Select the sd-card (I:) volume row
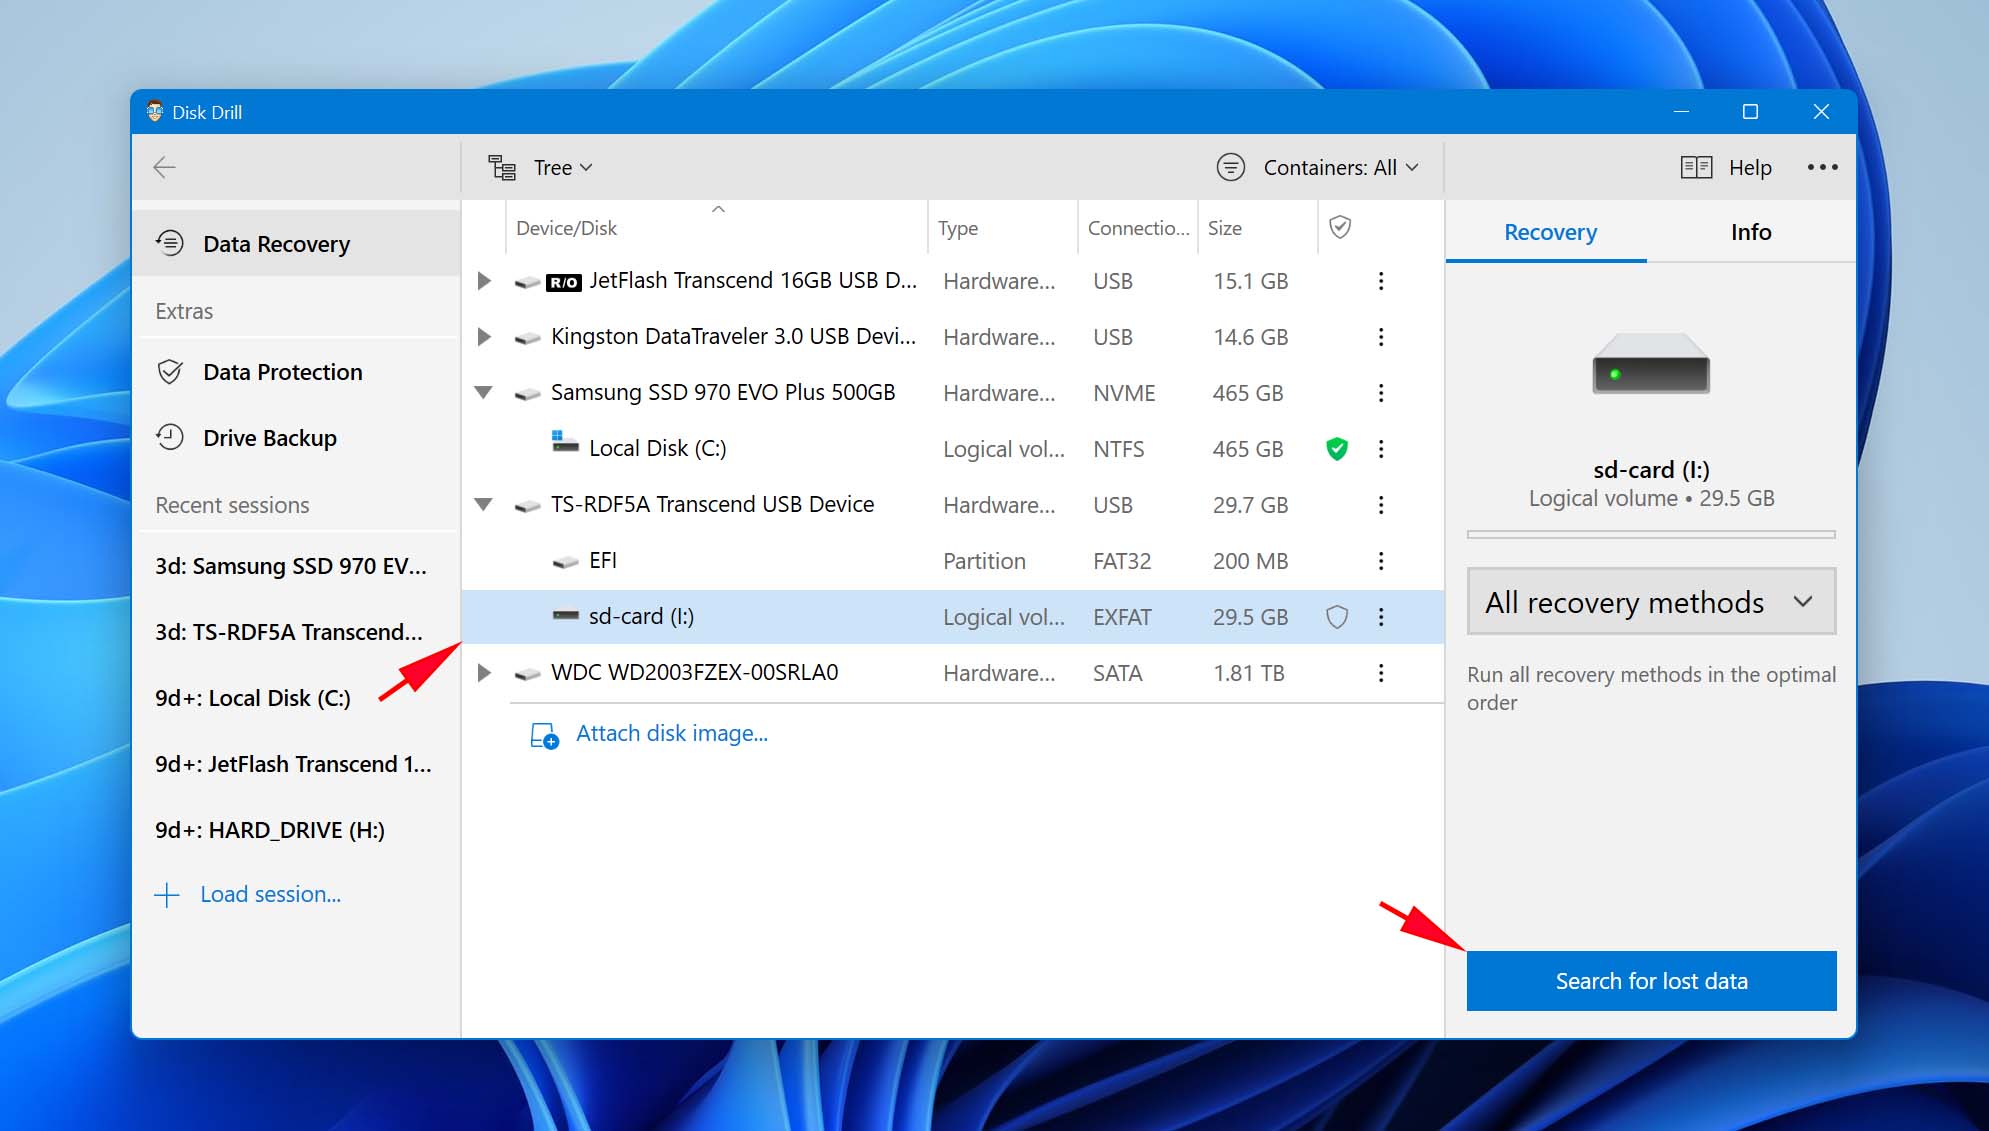The height and width of the screenshot is (1131, 1989). pyautogui.click(x=953, y=617)
